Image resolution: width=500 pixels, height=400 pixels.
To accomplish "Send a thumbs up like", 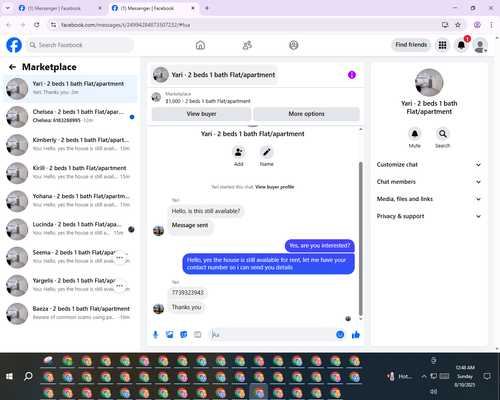I will 356,335.
